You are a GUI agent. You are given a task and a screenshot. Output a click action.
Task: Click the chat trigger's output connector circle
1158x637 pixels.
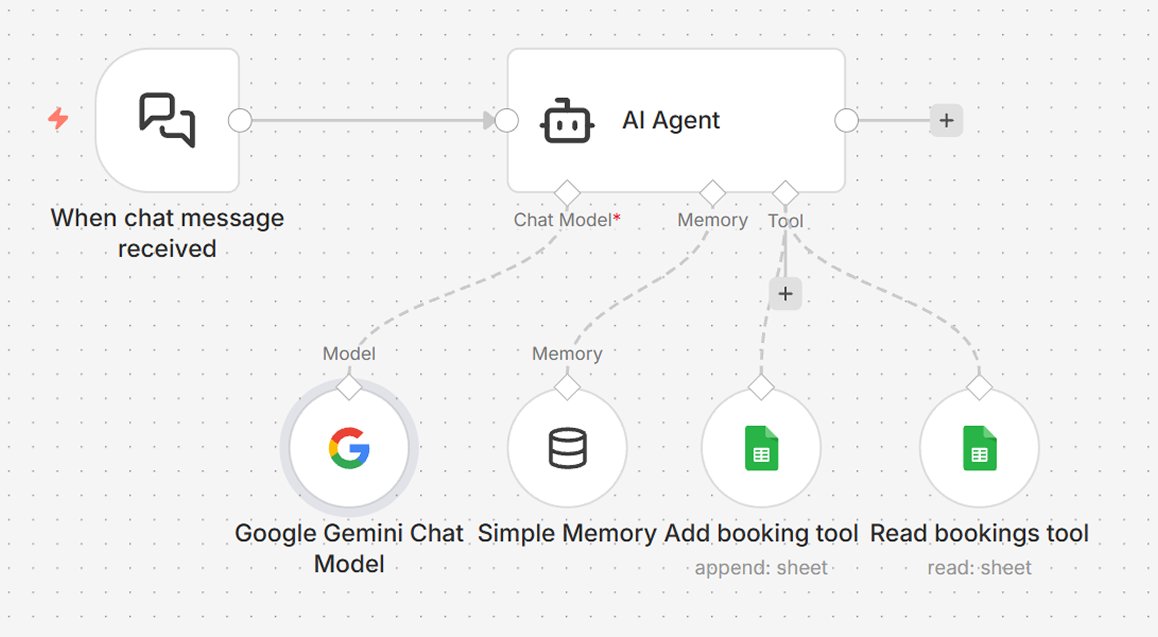click(240, 120)
